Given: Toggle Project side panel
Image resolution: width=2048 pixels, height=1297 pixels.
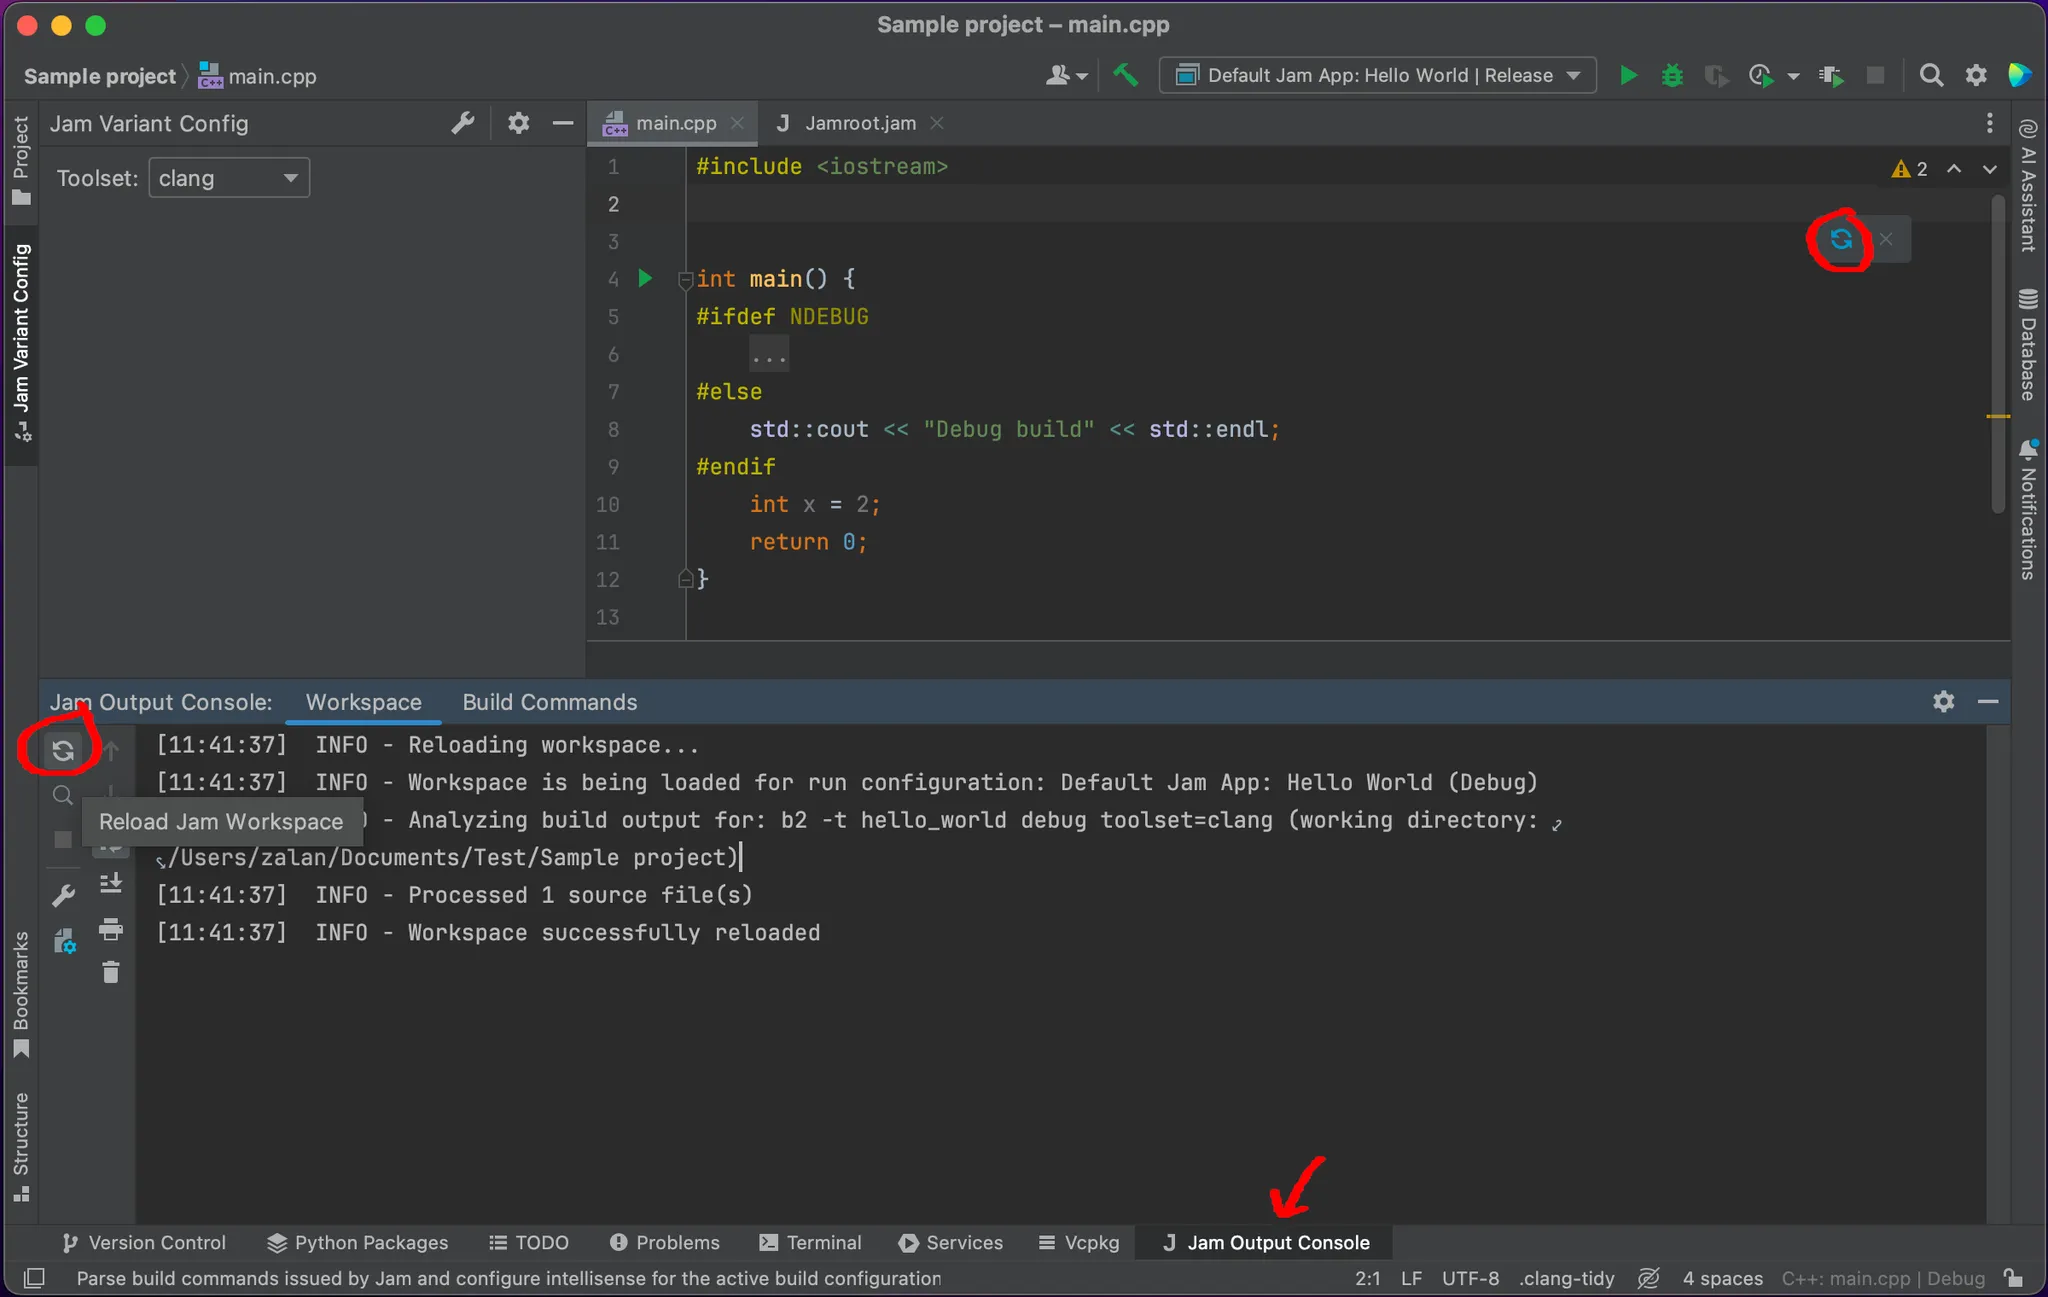Looking at the screenshot, I should pos(21,160).
